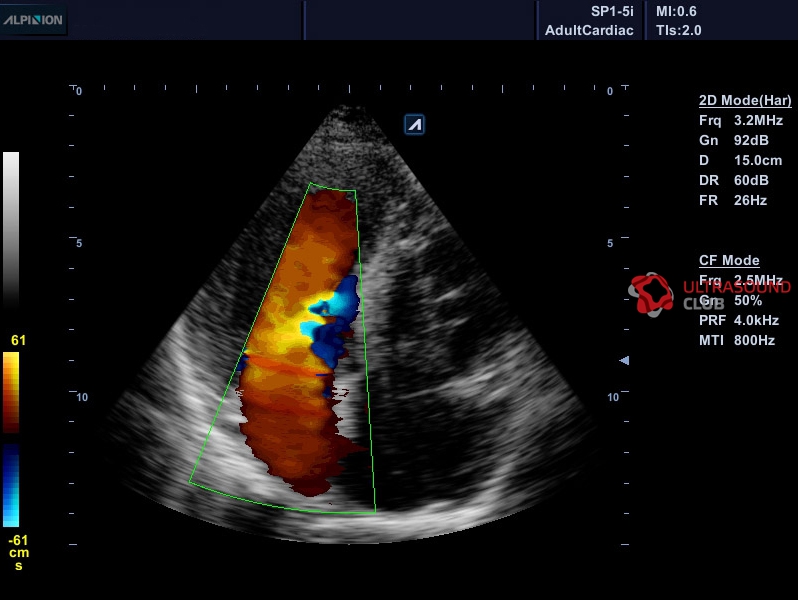
Task: Click the blue negative velocity color bar
Action: pos(11,485)
